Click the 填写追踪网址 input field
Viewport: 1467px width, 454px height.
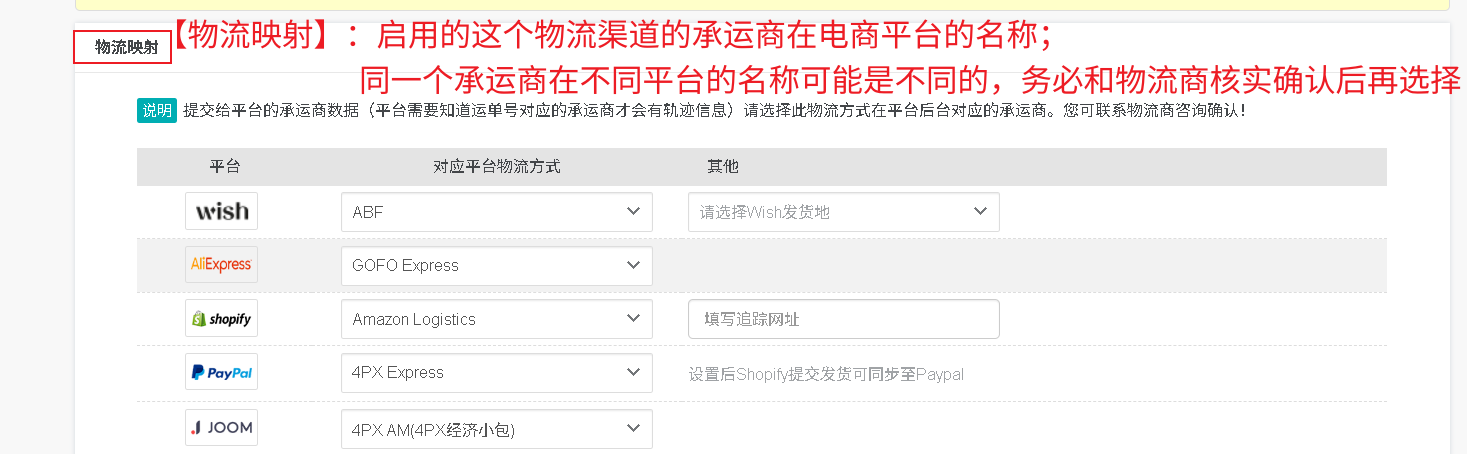(843, 319)
